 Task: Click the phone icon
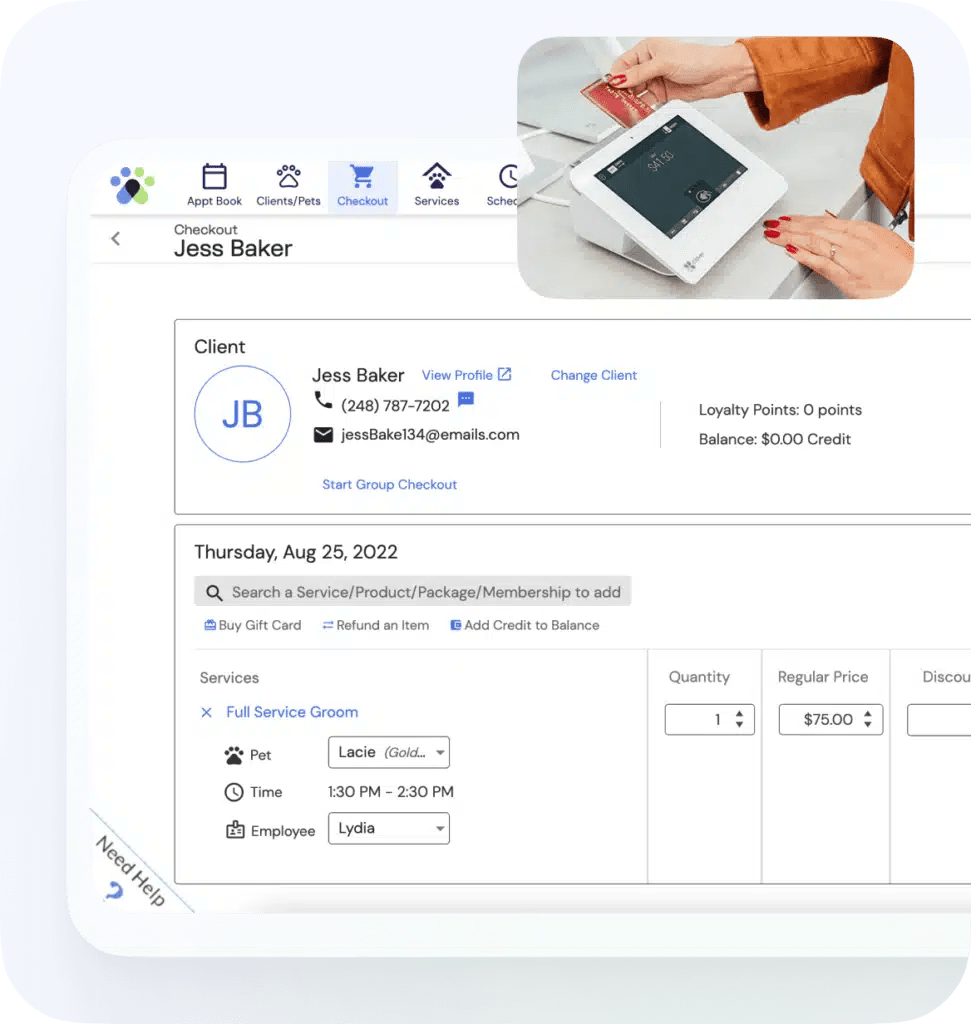pos(323,400)
